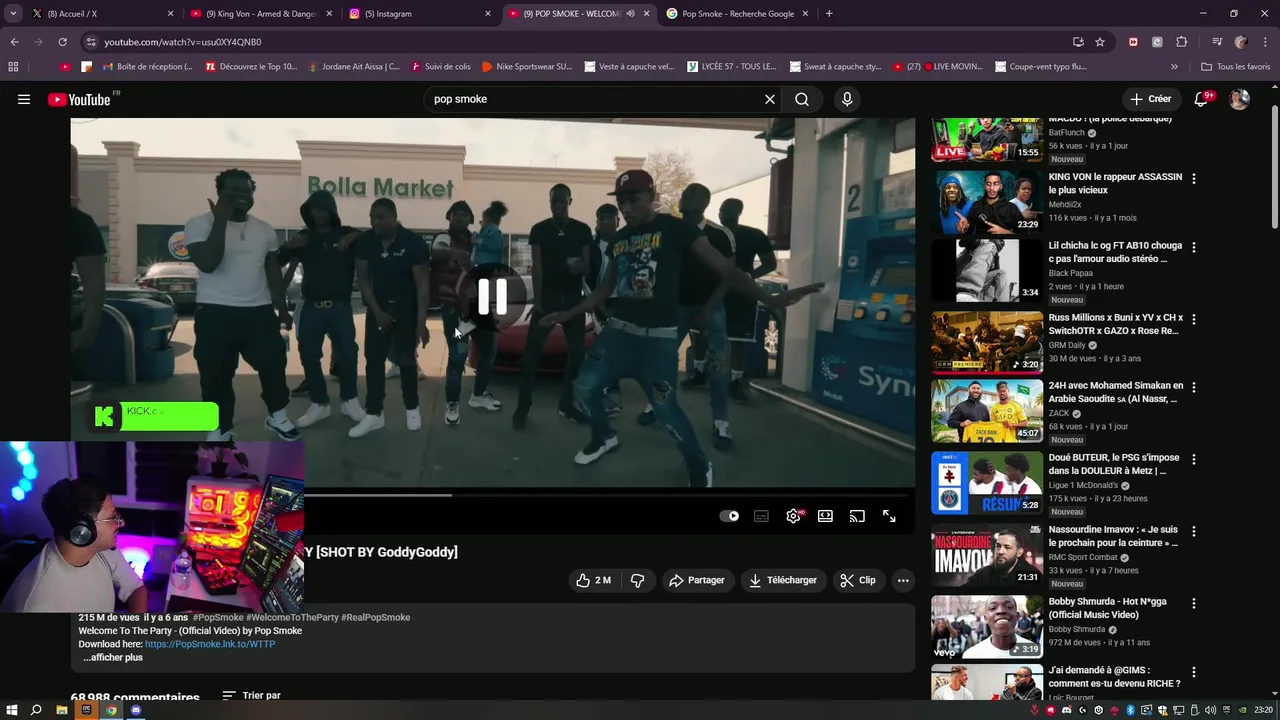Bookmark this page with the star icon
The width and height of the screenshot is (1280, 720).
point(1100,42)
